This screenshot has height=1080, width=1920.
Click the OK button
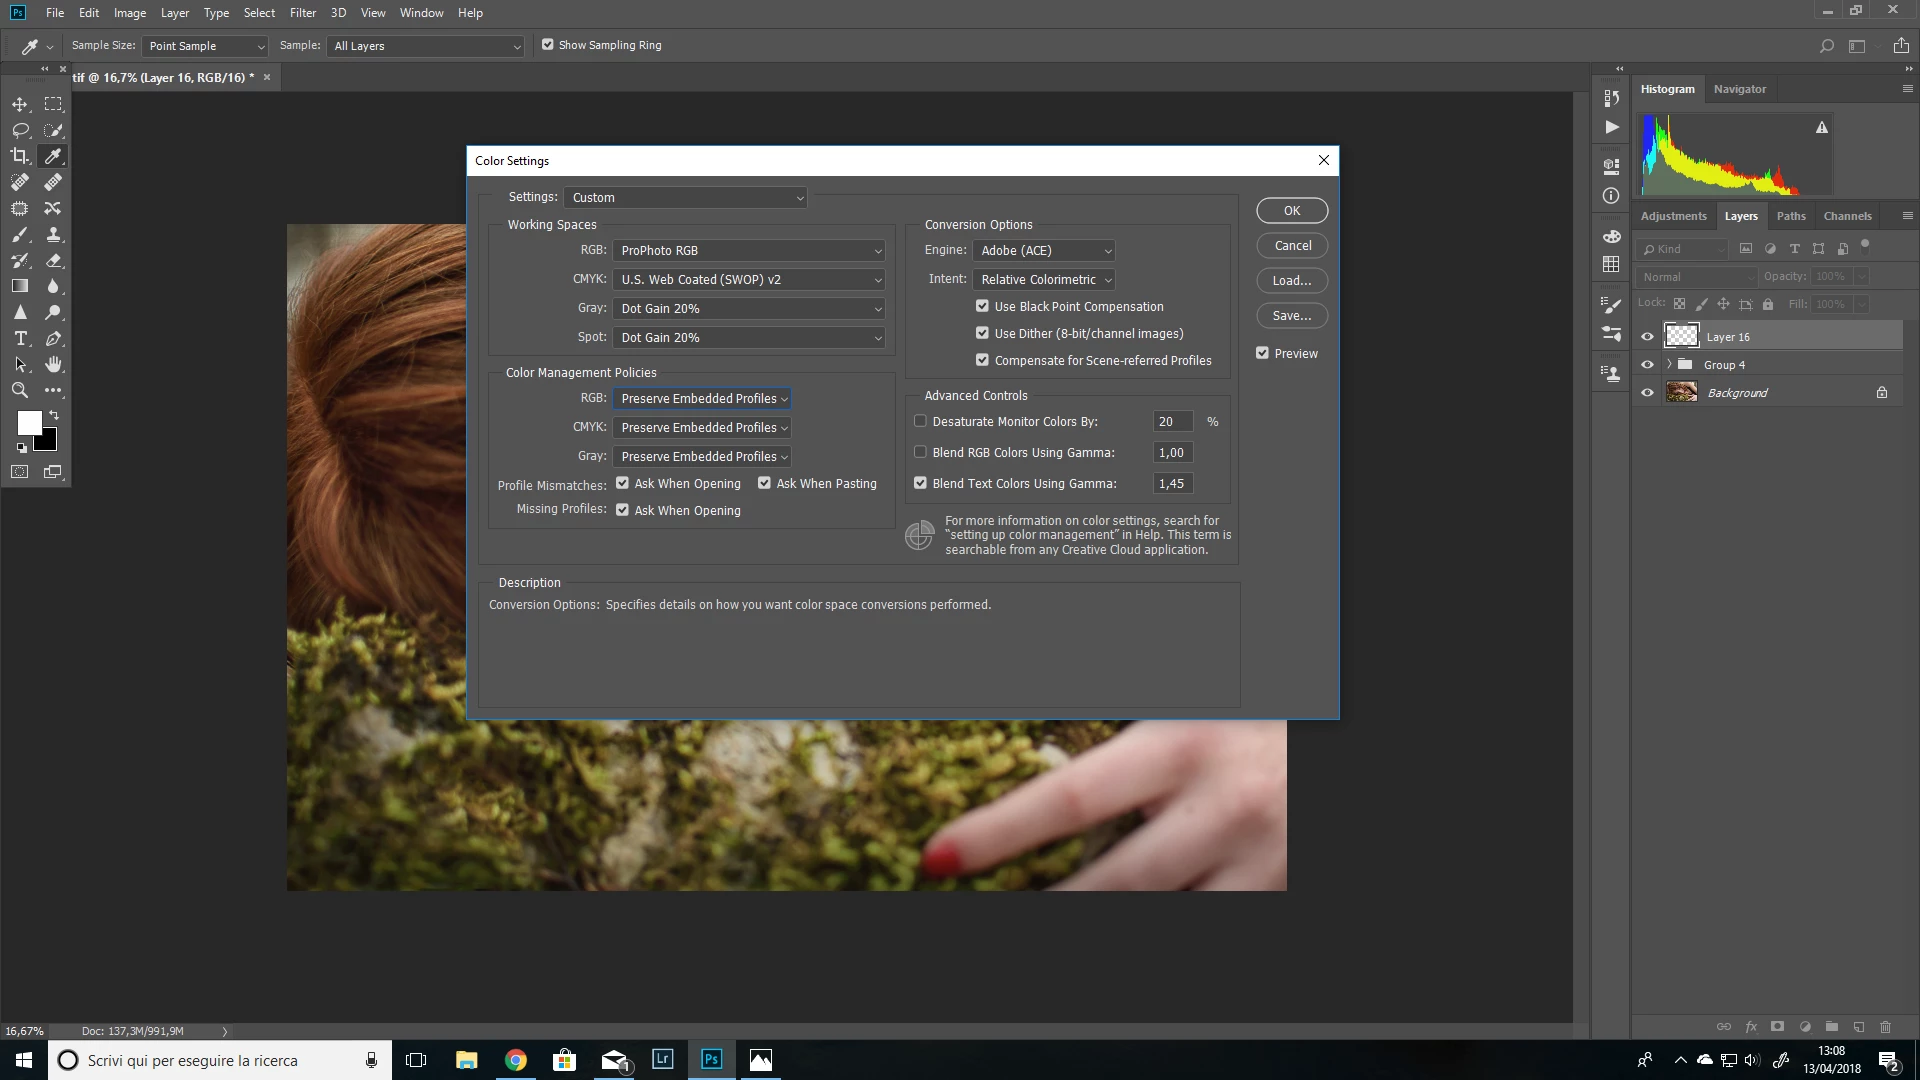[x=1291, y=211]
